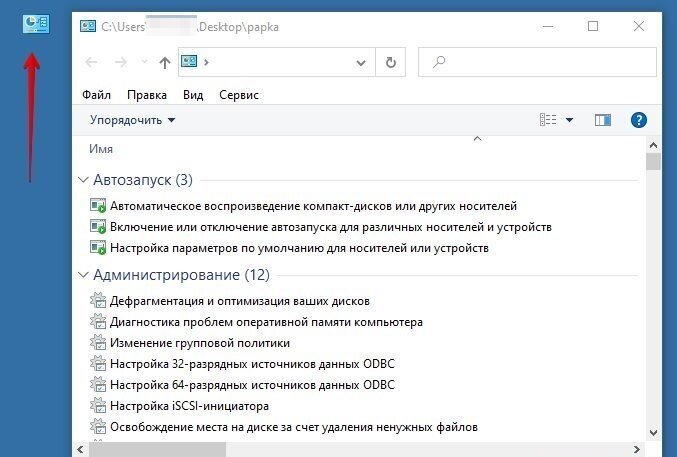Expand the address bar breadcrumb chevron
The height and width of the screenshot is (457, 677).
tap(206, 62)
